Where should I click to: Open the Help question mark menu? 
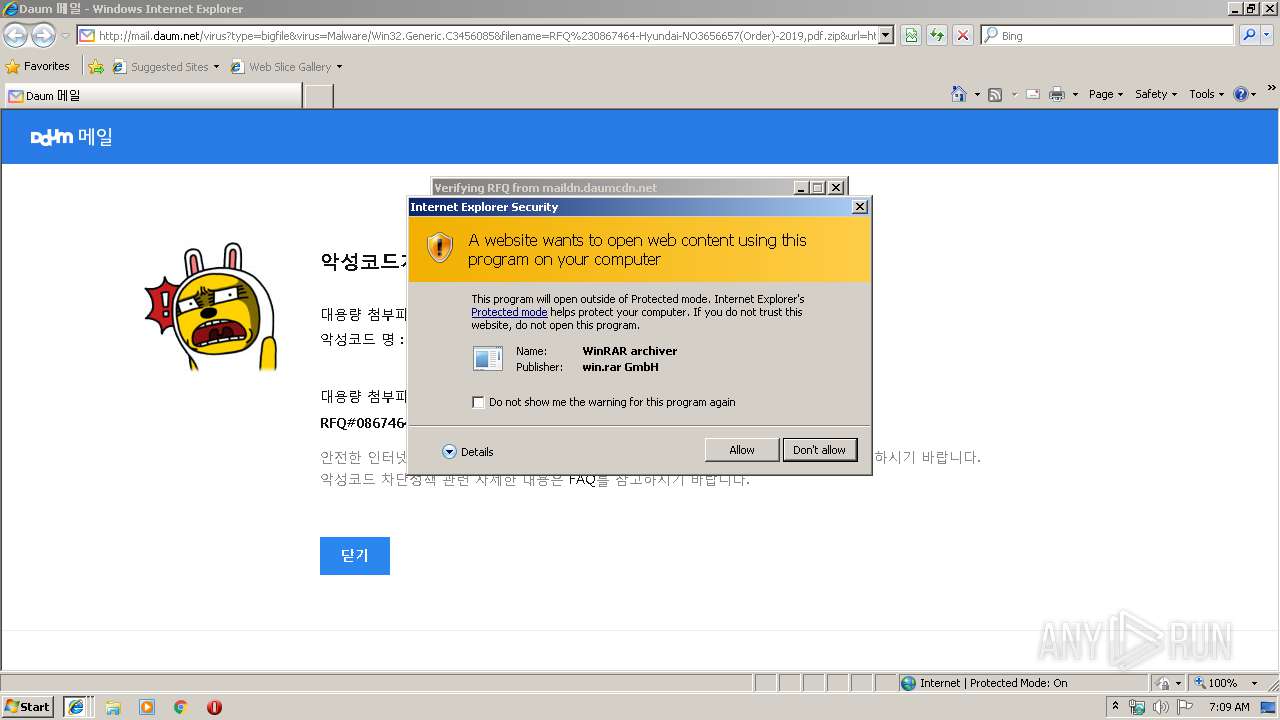[x=1245, y=94]
